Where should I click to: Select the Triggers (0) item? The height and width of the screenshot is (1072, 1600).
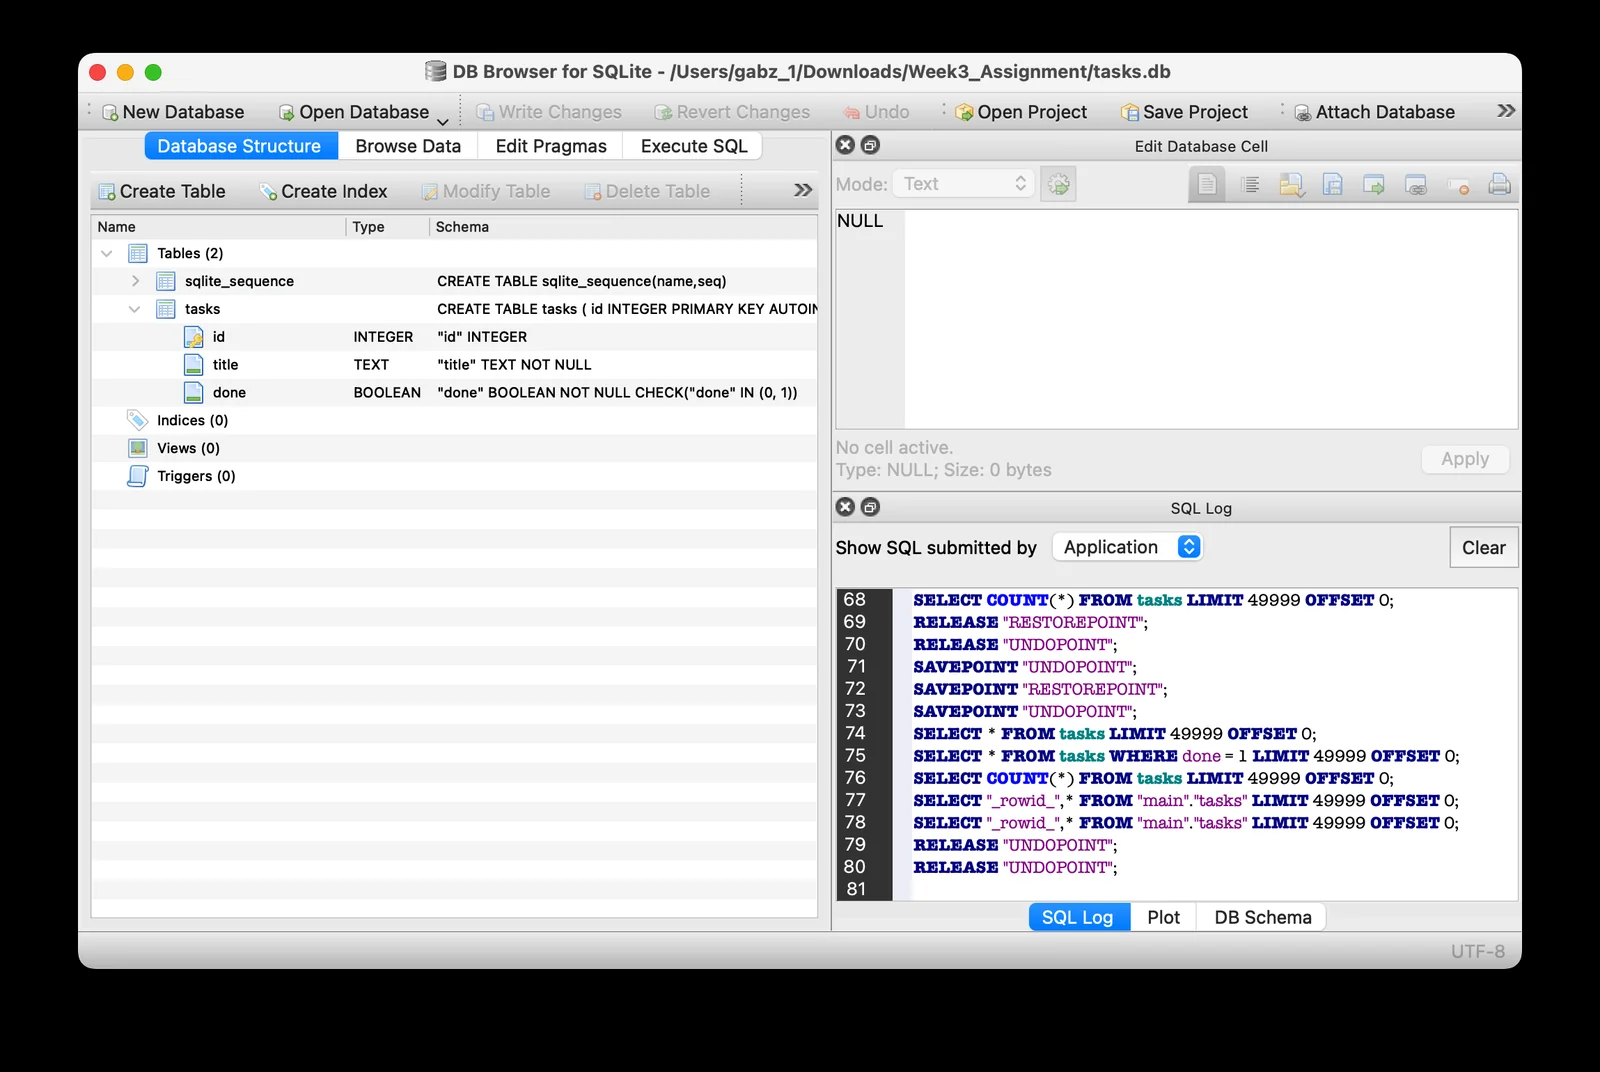[x=455, y=476]
